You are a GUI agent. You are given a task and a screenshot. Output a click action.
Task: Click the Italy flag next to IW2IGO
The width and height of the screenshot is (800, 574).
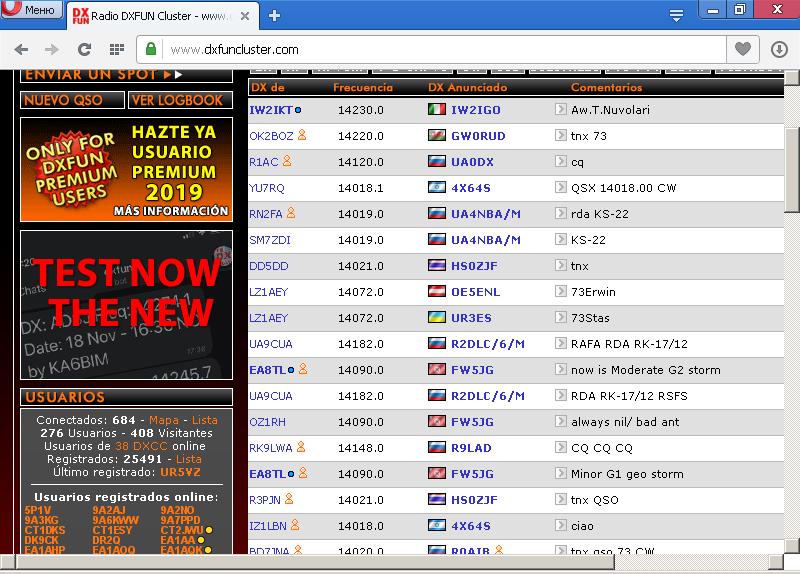(437, 109)
